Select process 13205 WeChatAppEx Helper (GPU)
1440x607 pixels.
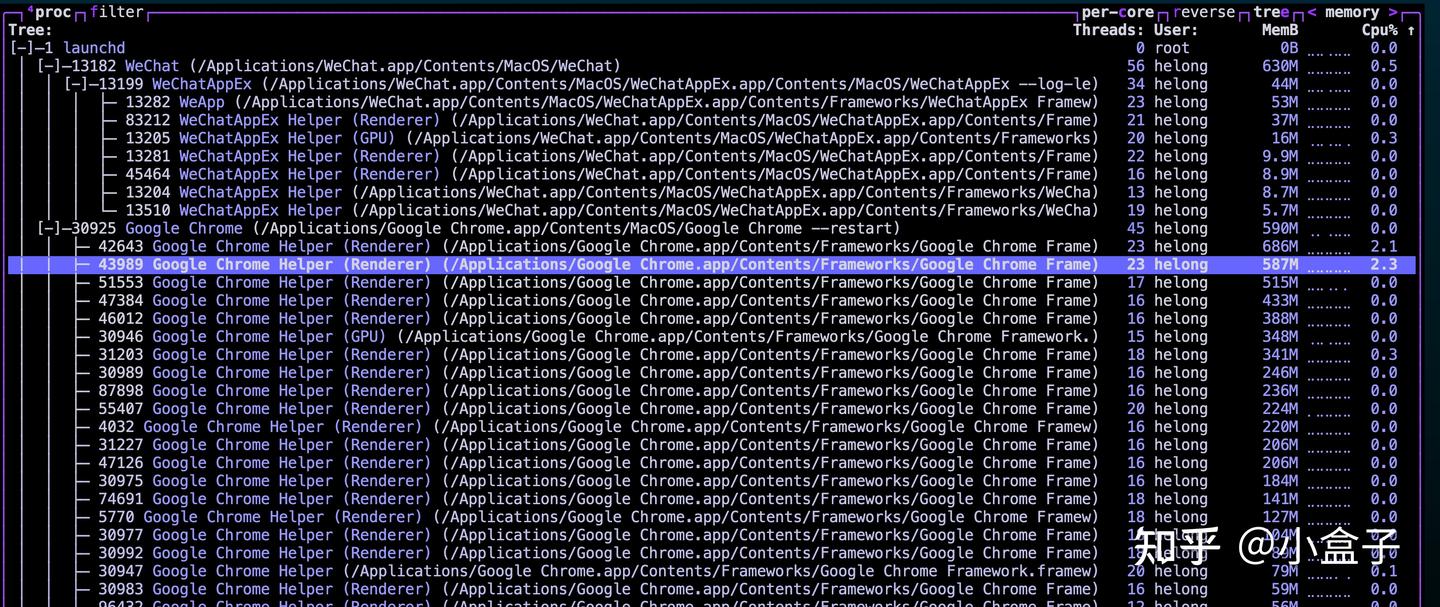[x=712, y=138]
